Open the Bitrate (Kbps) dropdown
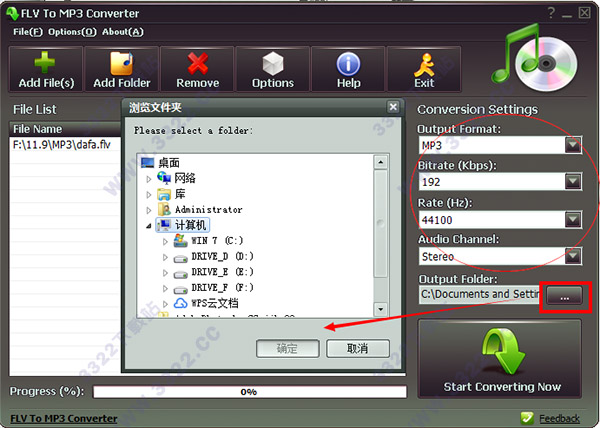The image size is (600, 428). [x=573, y=182]
